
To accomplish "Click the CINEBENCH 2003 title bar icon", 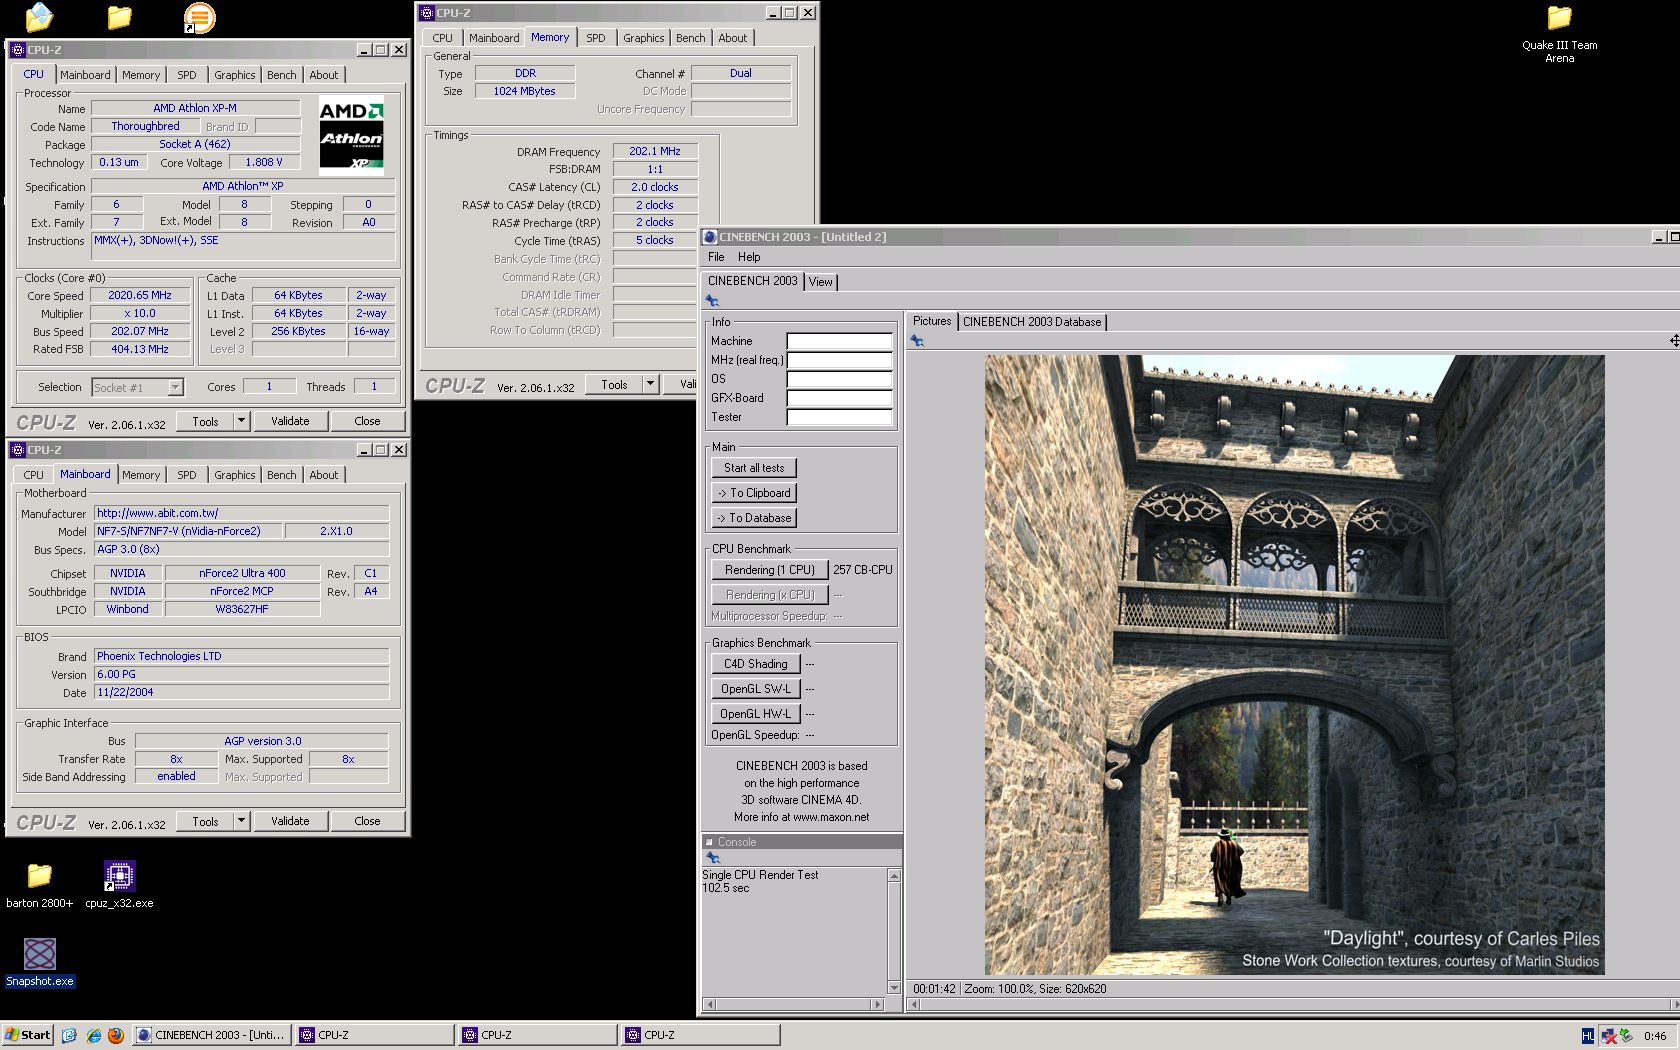I will (x=710, y=237).
